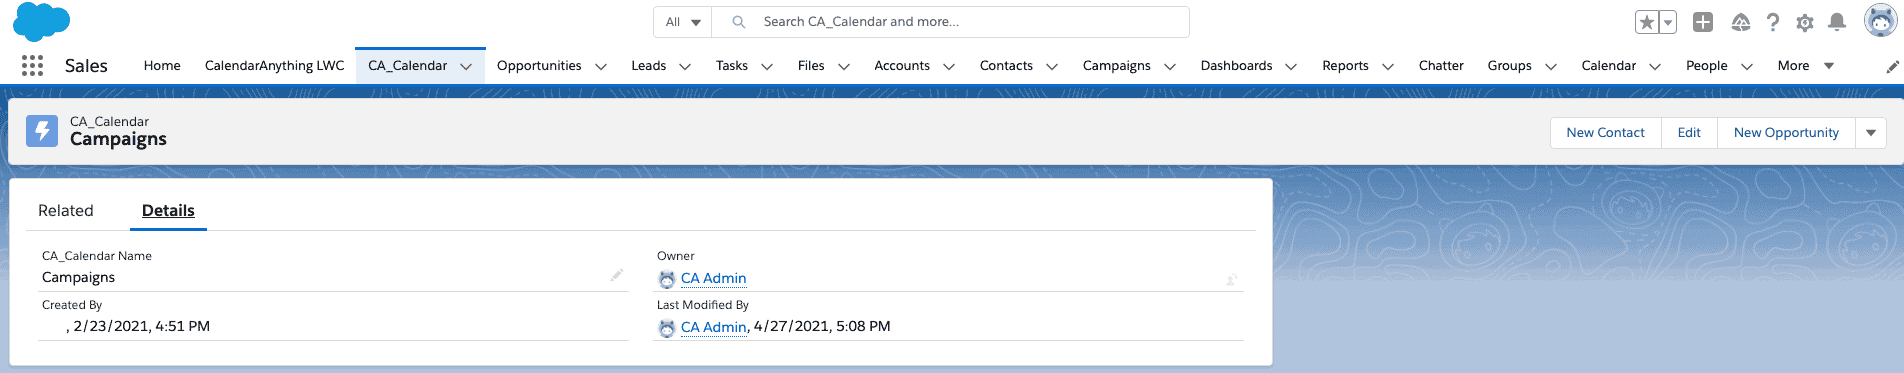Click the 2/23/2021, 4:51 PM created date
Viewport: 1904px width, 373px height.
coord(141,327)
